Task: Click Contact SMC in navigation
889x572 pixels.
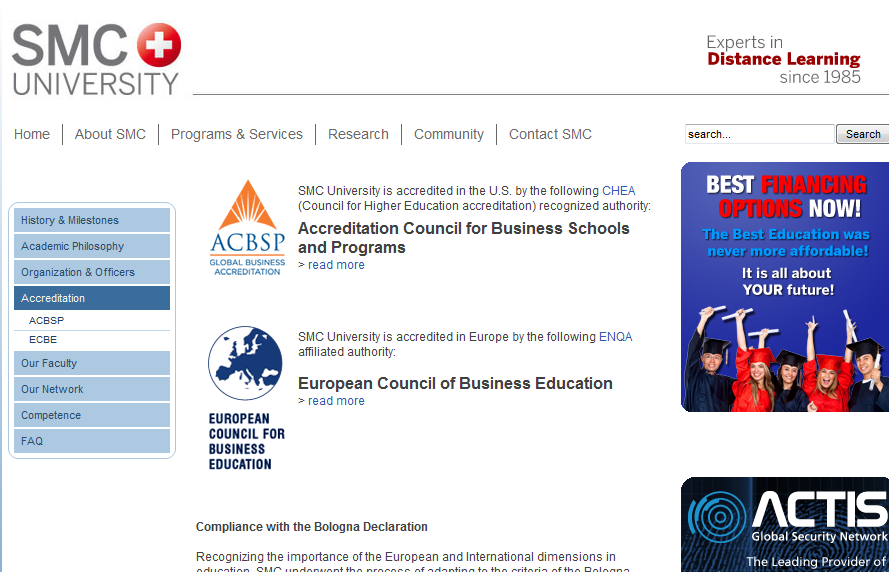Action: (x=550, y=134)
